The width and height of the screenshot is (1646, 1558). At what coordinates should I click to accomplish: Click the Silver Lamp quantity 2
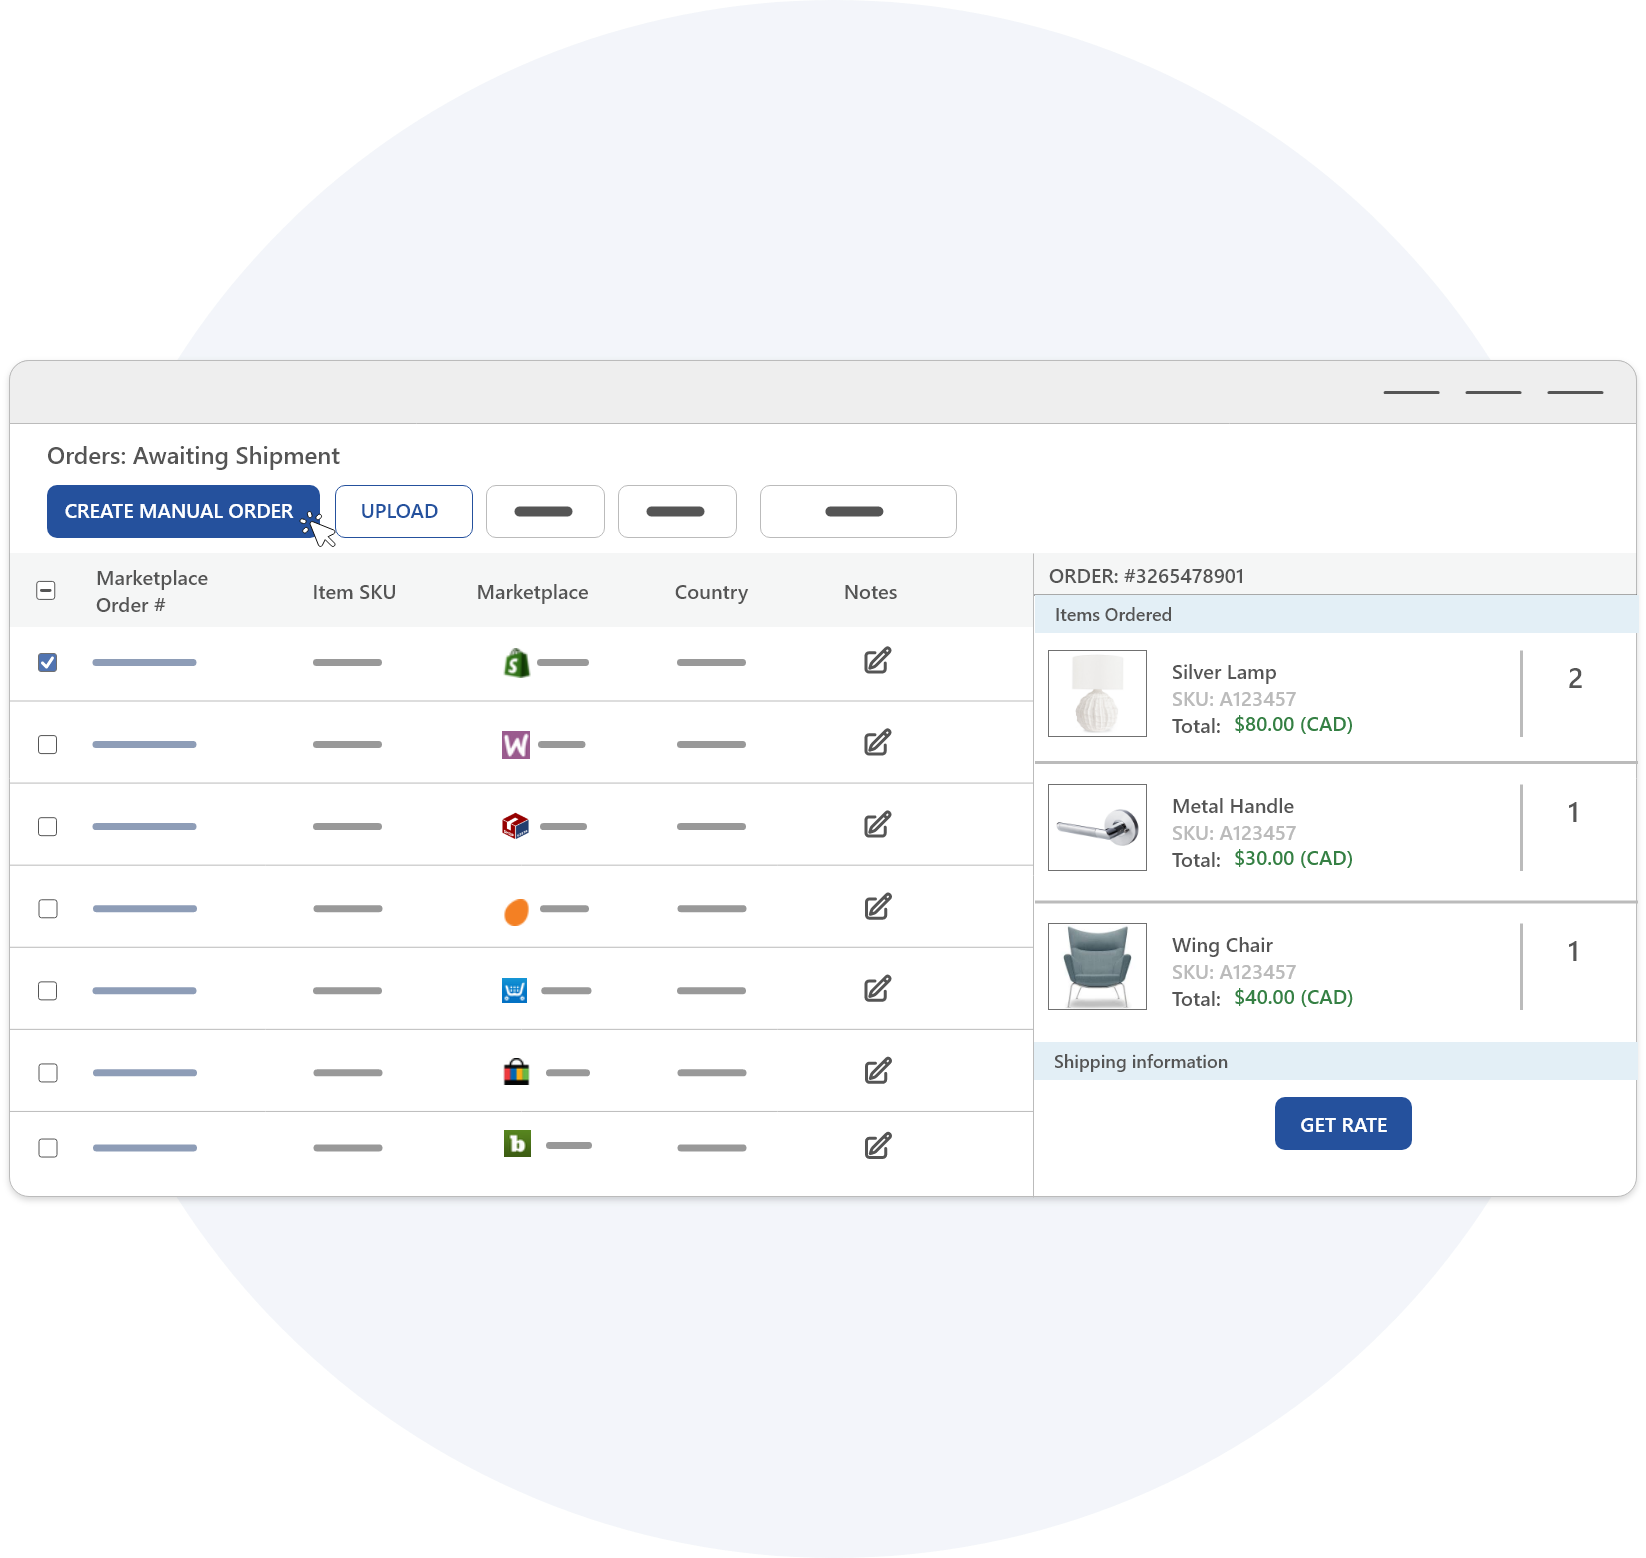point(1575,678)
